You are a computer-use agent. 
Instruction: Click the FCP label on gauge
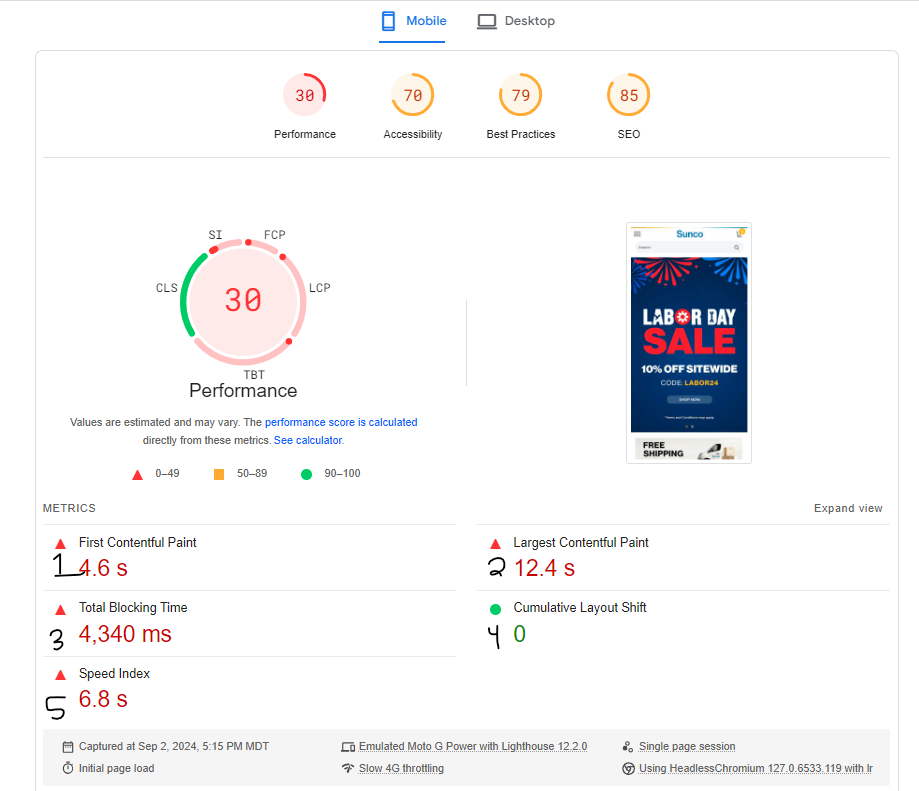[x=274, y=235]
